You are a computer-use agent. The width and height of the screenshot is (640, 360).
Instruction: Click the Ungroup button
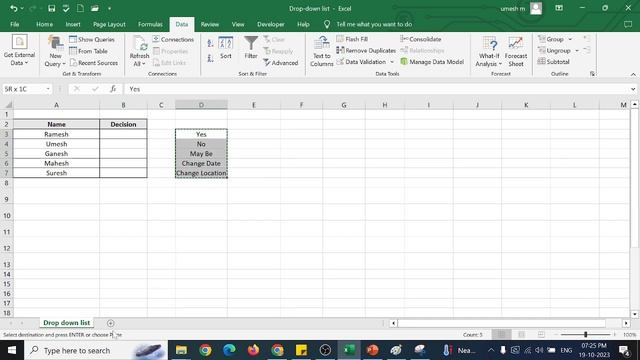(x=554, y=51)
